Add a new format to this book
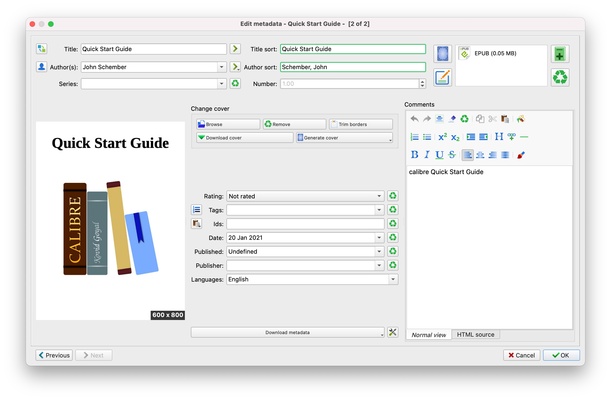This screenshot has width=611, height=400. pos(560,54)
